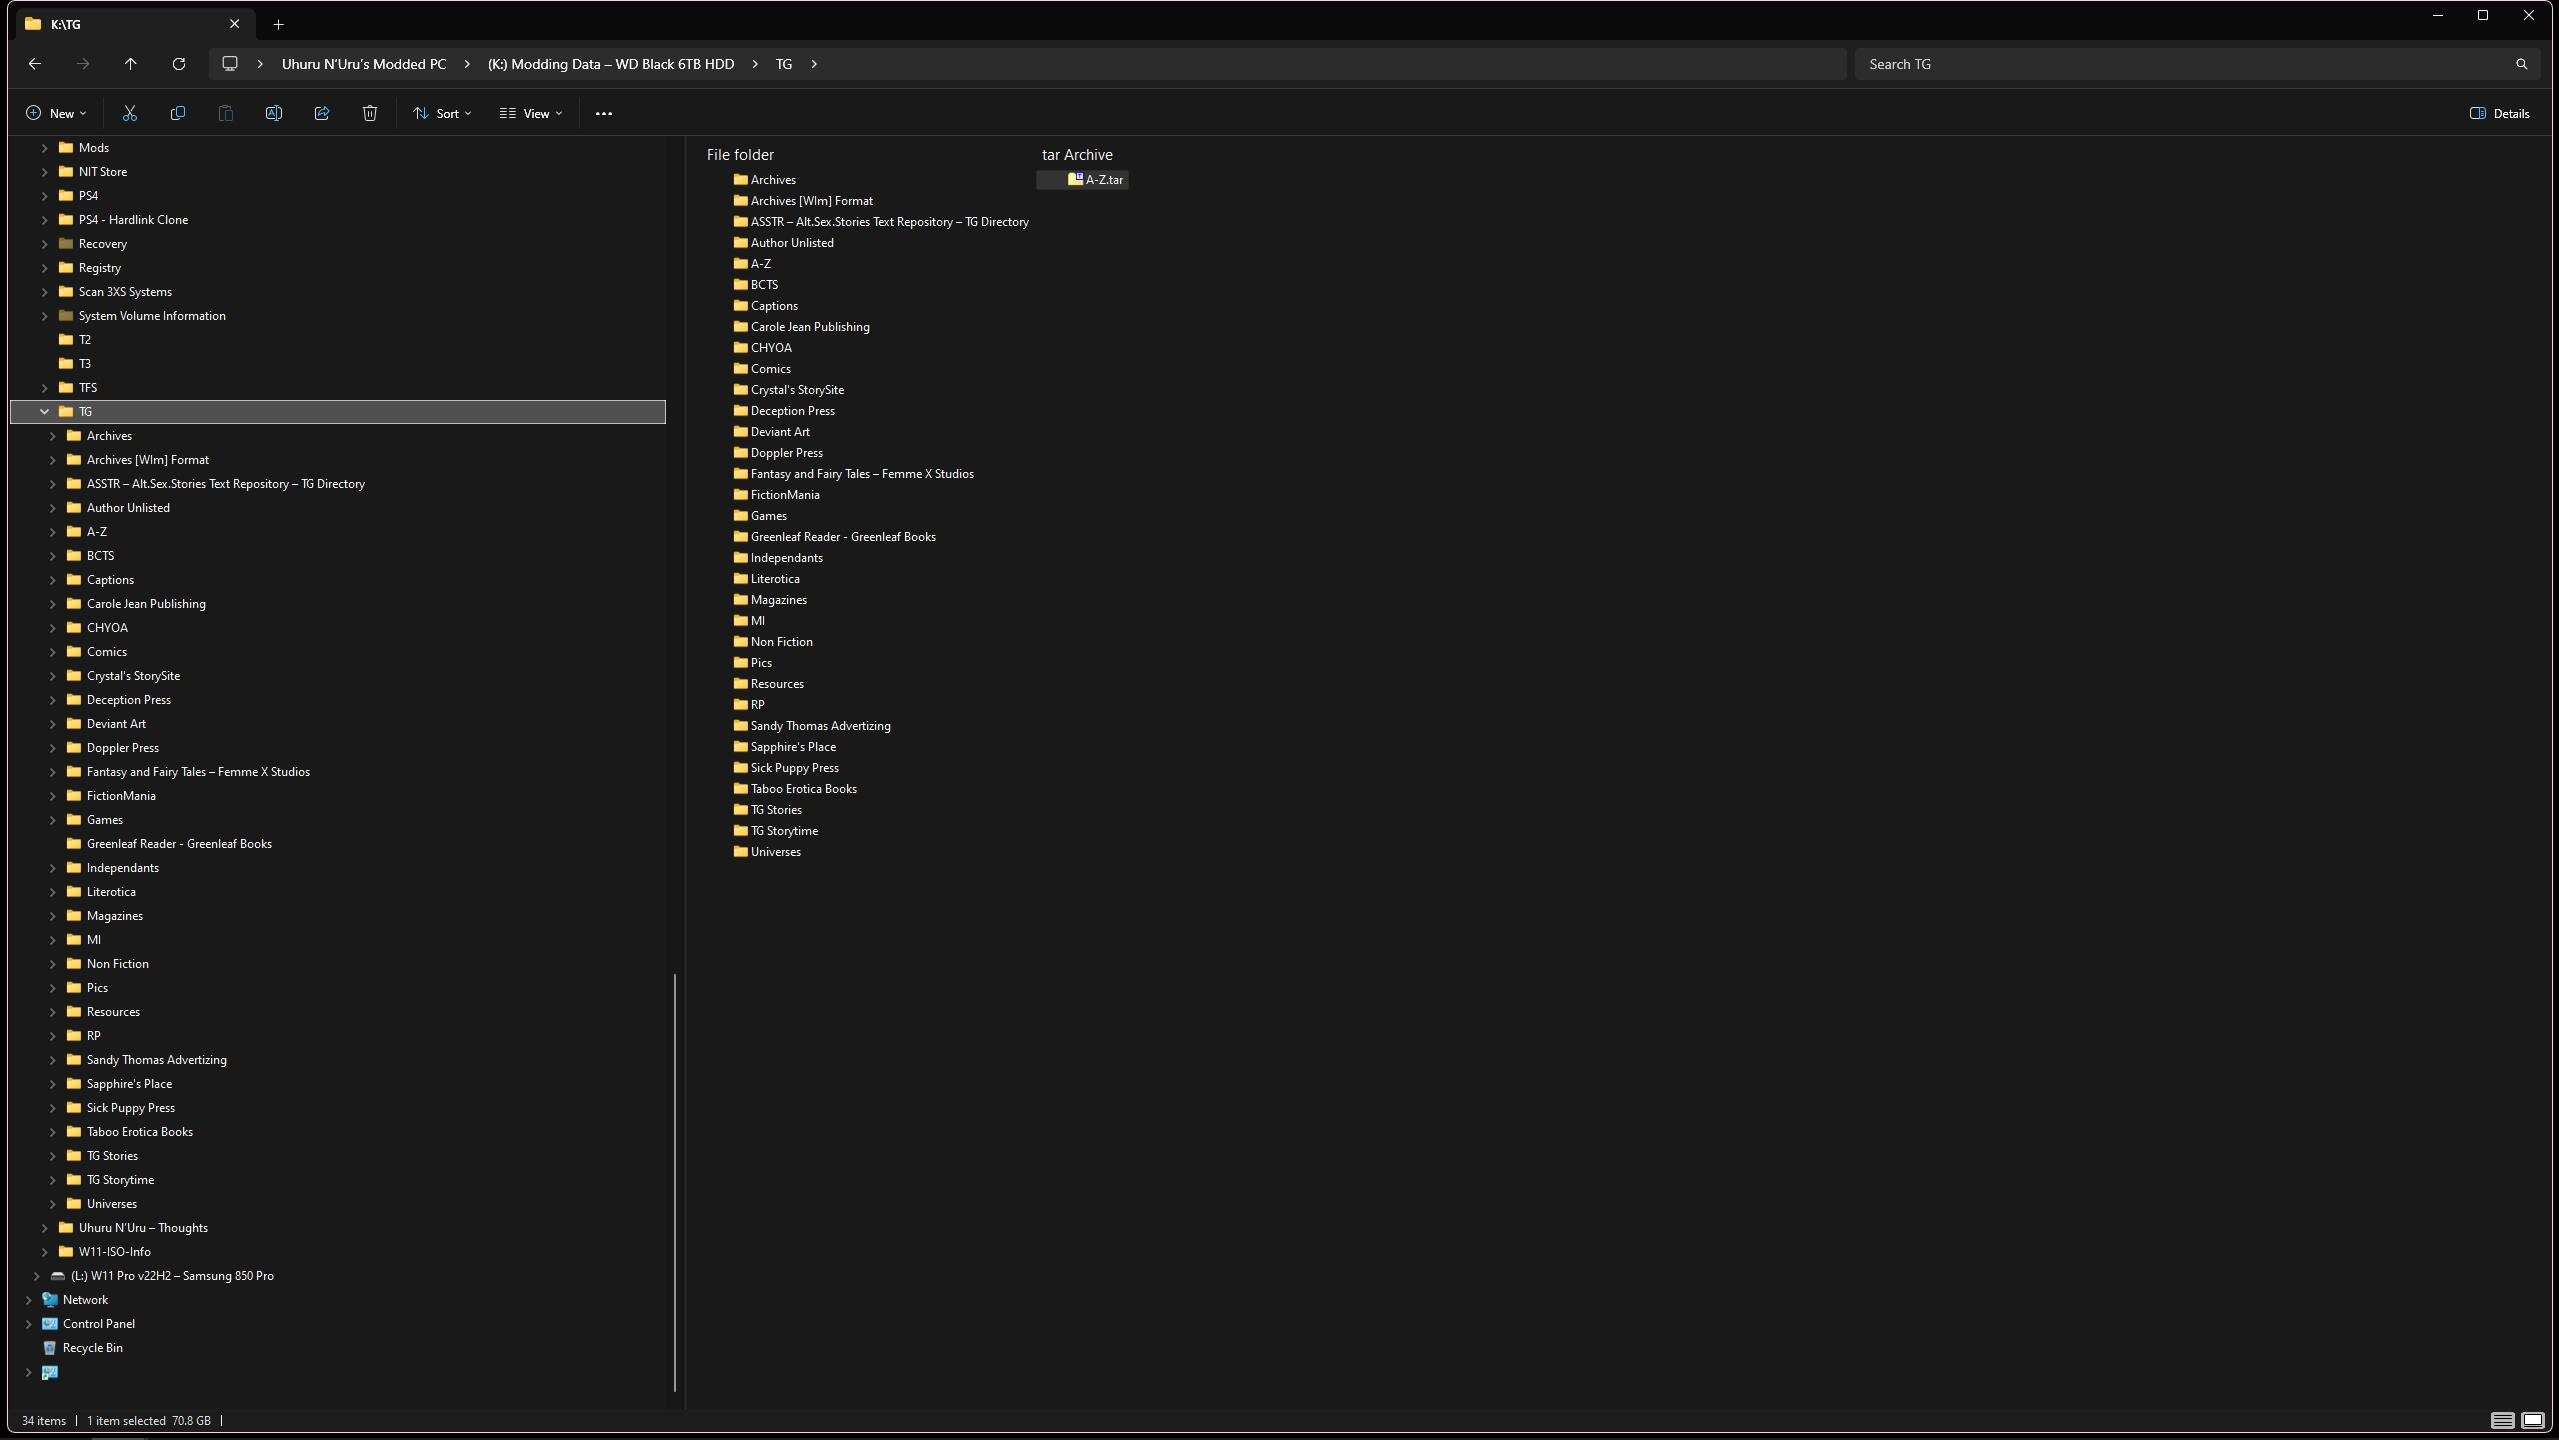Switch to large thumbnails view icon in status bar
2559x1440 pixels.
2532,1421
